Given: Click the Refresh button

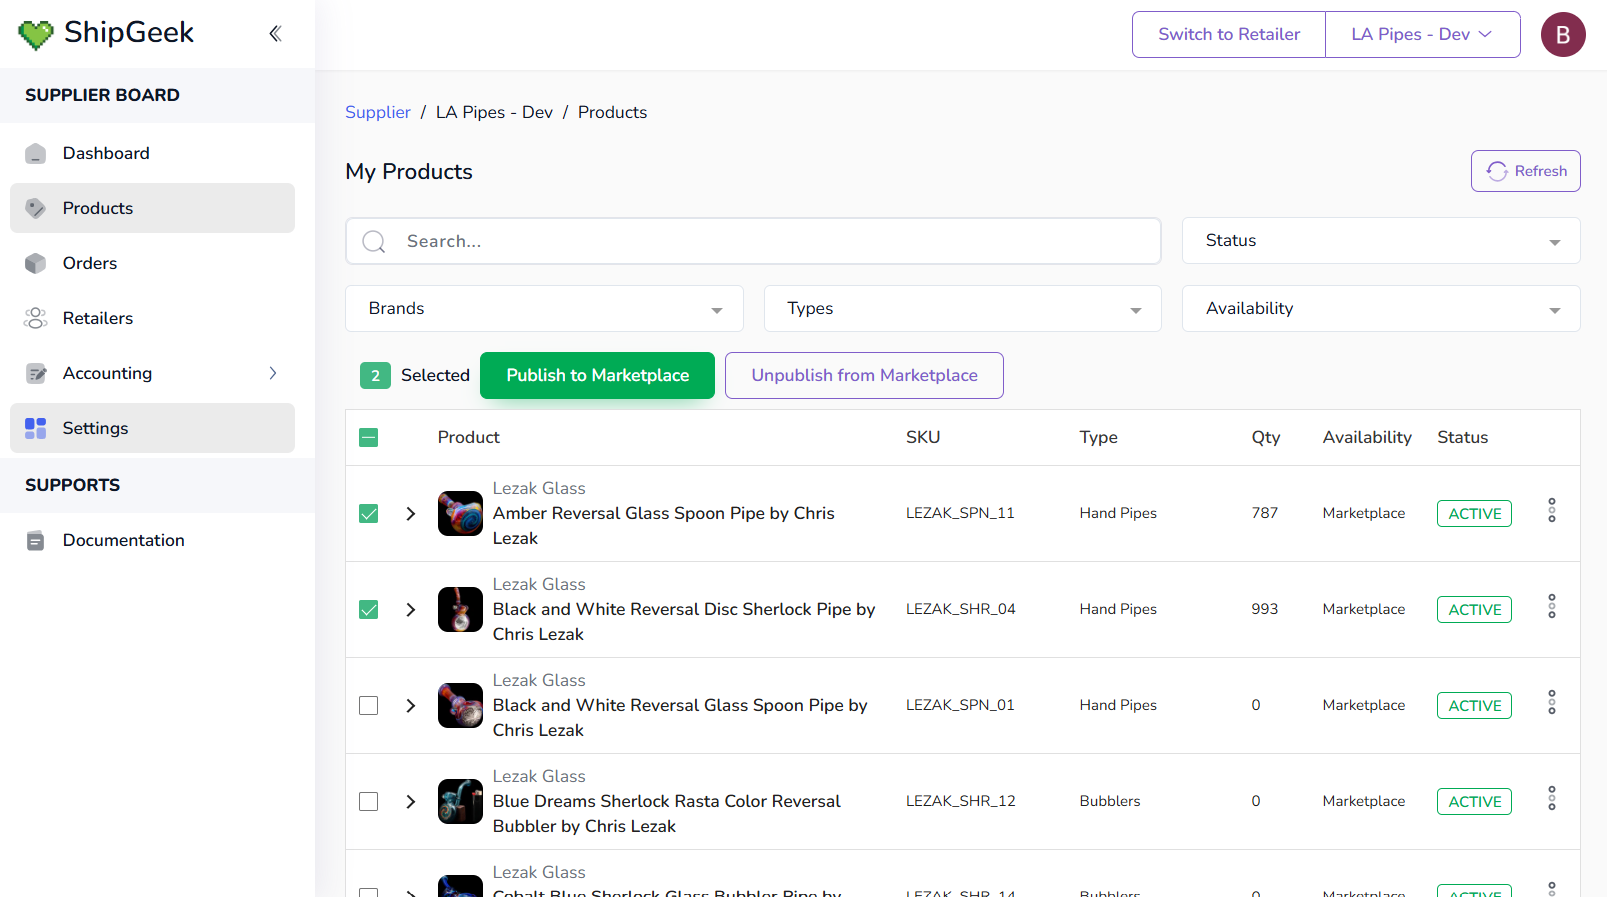Looking at the screenshot, I should tap(1525, 171).
